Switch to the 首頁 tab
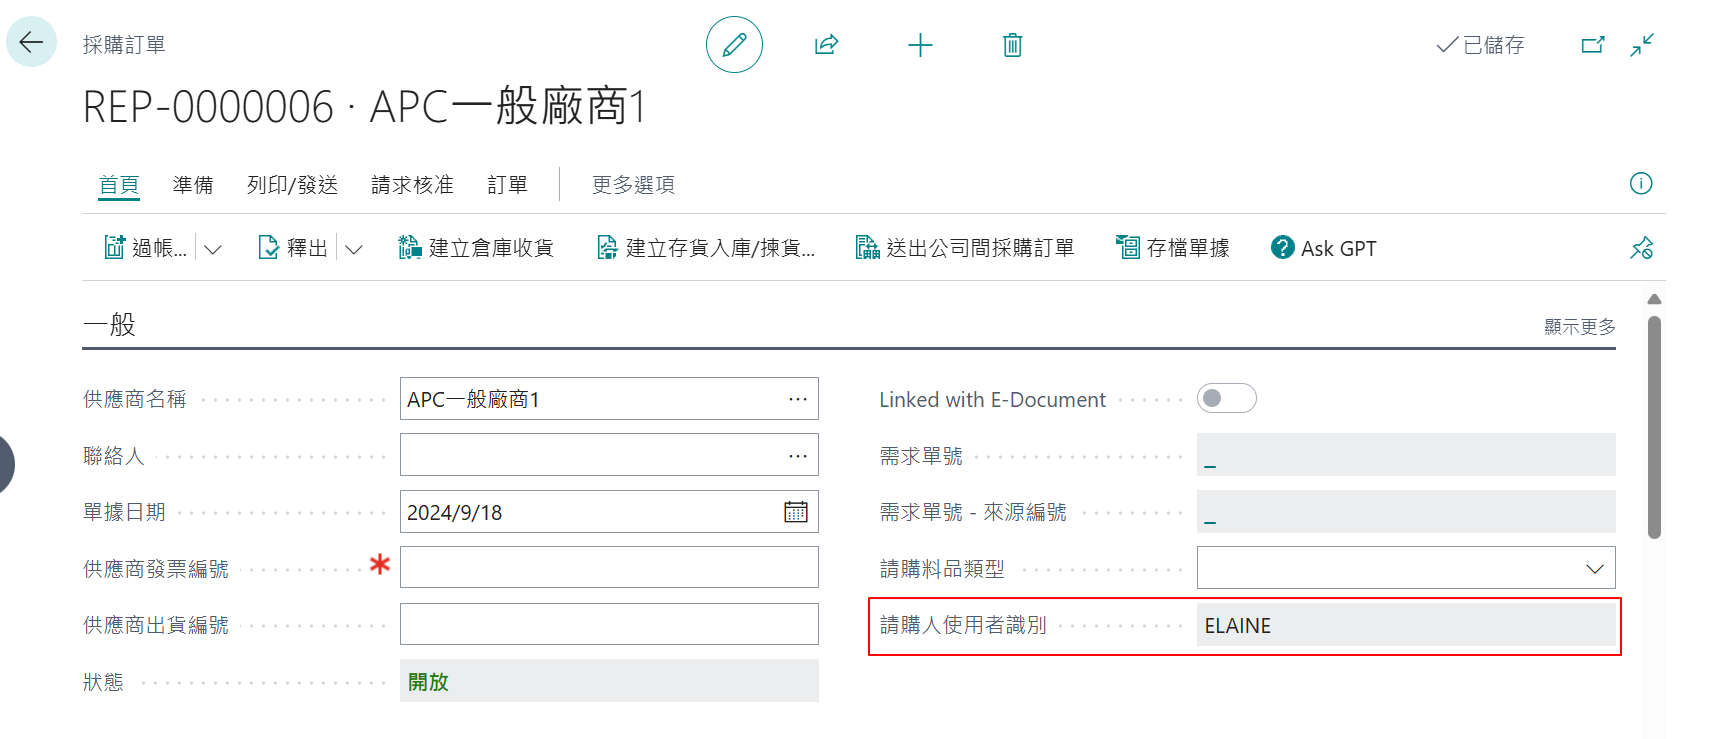 119,185
